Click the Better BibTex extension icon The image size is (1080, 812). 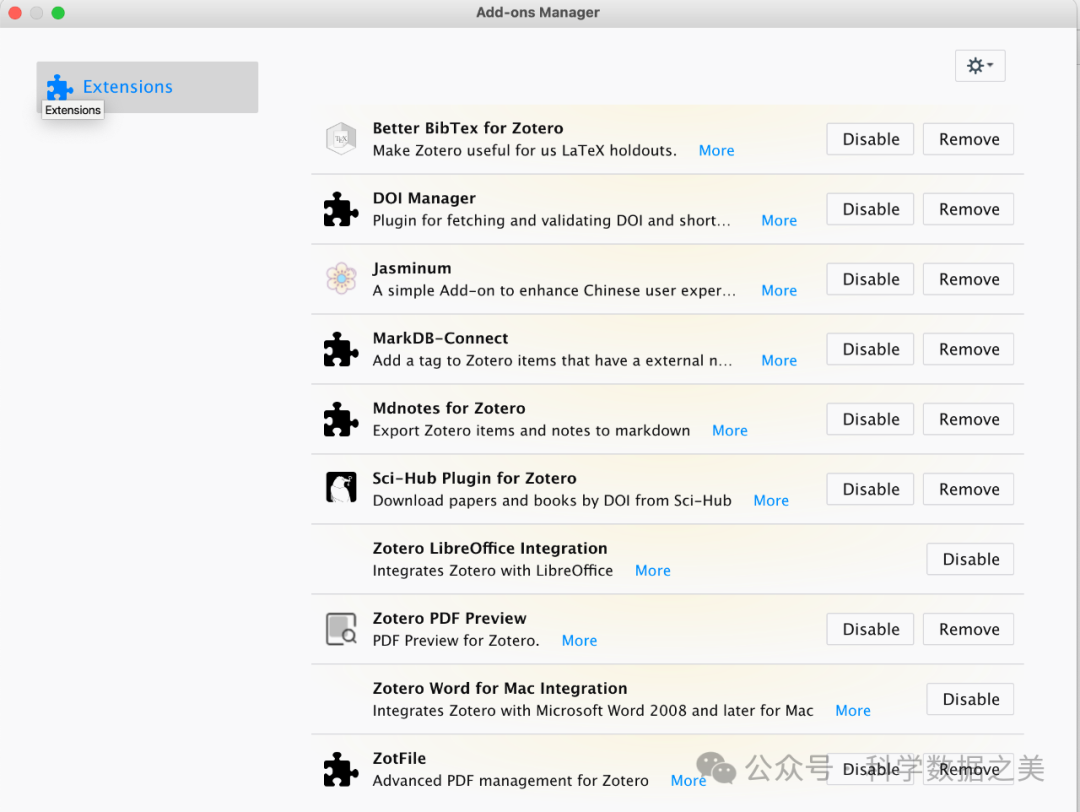coord(341,139)
